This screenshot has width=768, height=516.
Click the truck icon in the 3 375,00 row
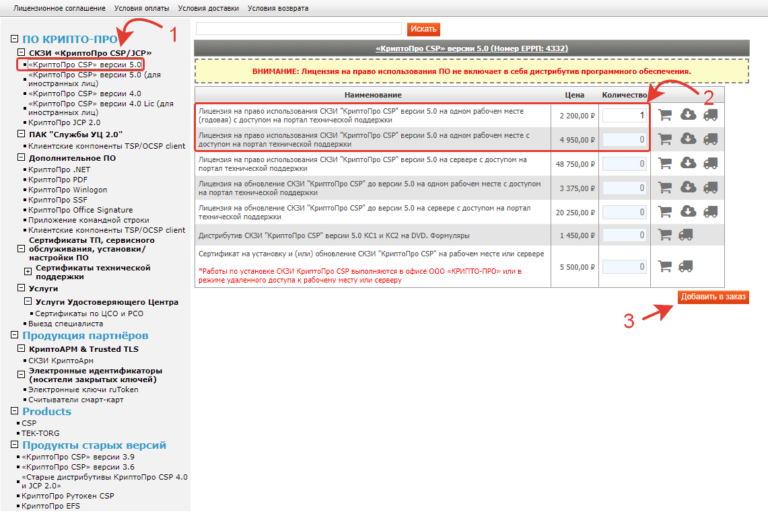711,188
